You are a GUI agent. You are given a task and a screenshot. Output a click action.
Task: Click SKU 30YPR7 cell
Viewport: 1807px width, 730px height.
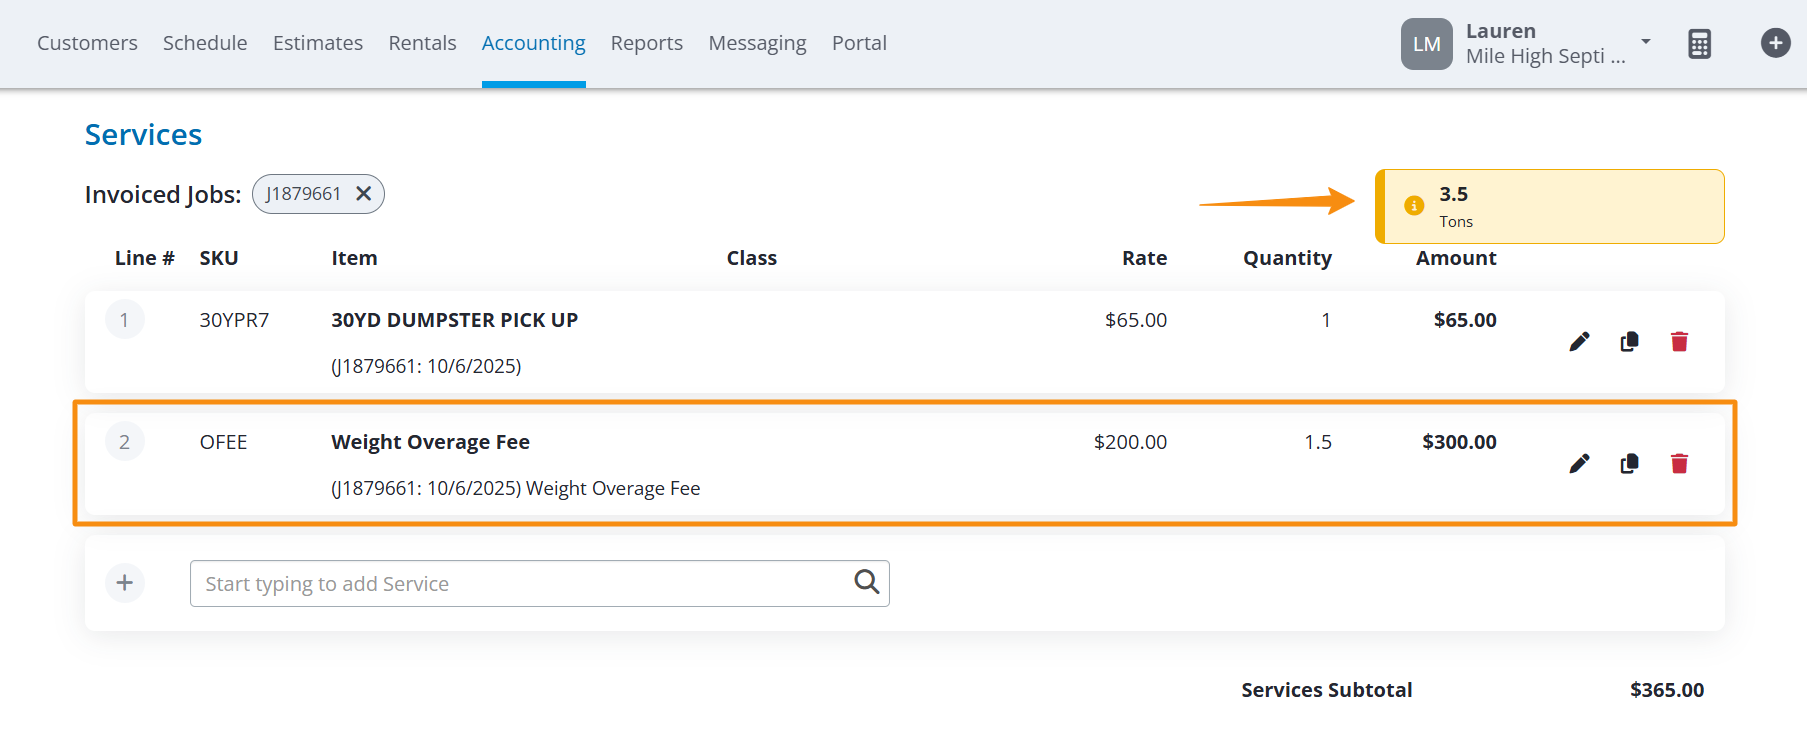(234, 320)
